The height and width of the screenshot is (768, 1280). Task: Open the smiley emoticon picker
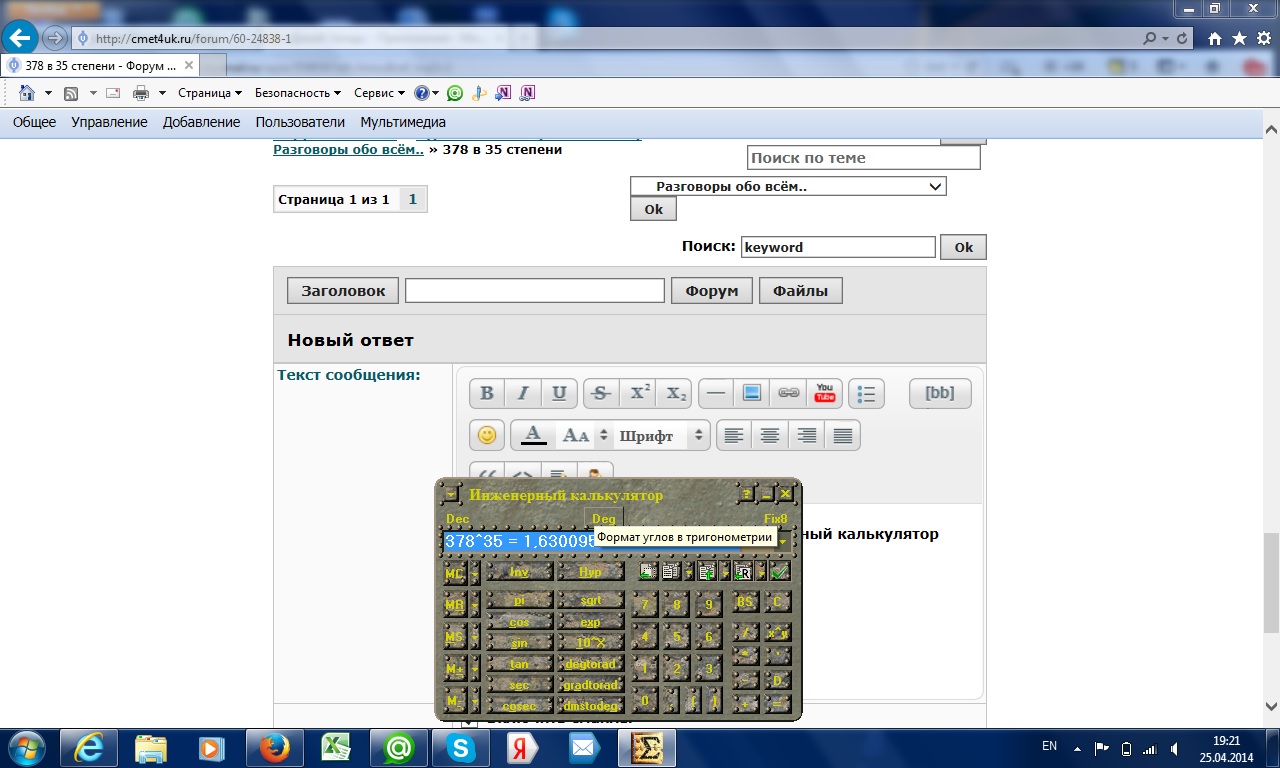(487, 435)
